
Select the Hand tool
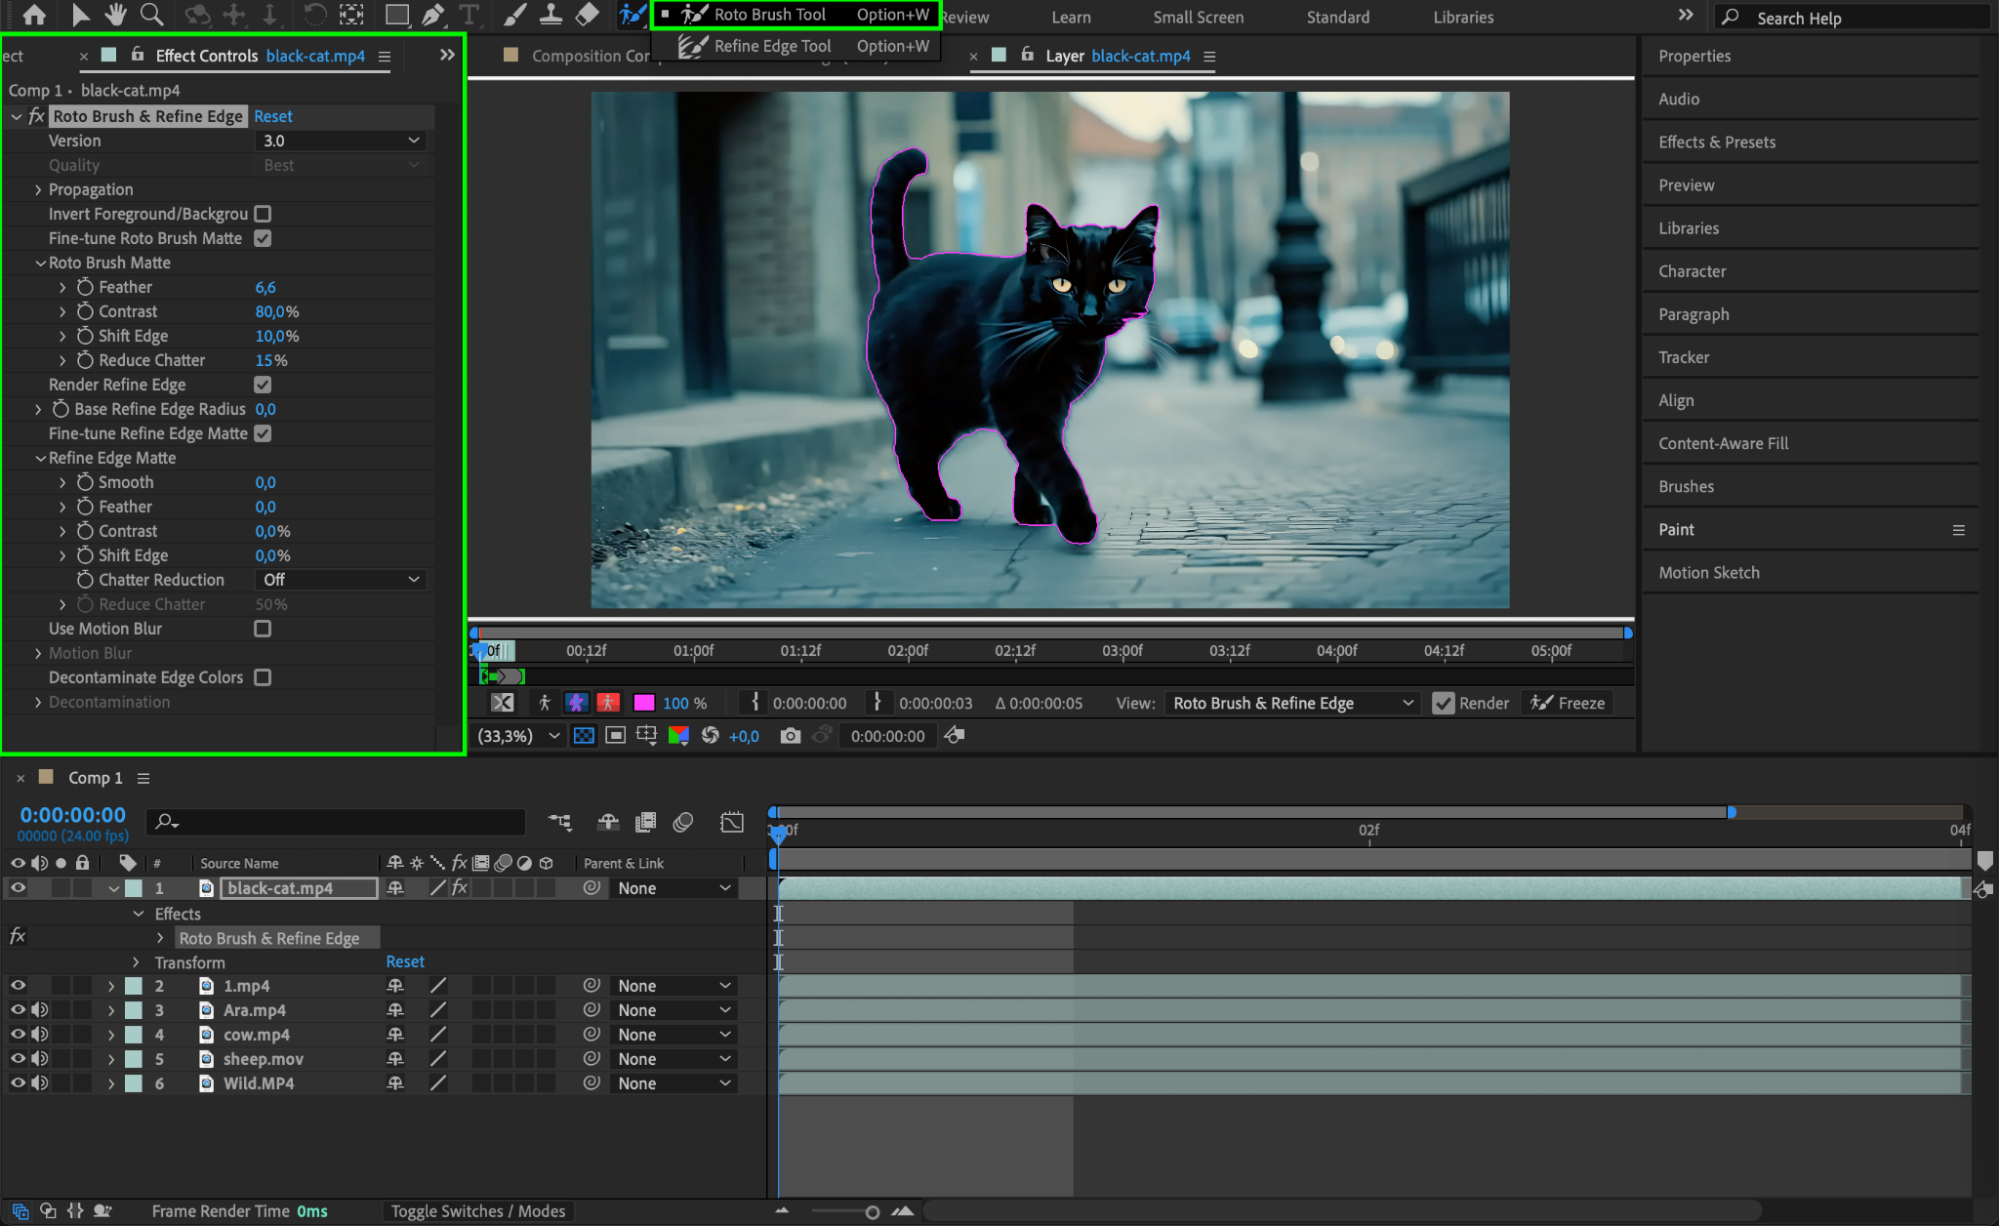116,15
